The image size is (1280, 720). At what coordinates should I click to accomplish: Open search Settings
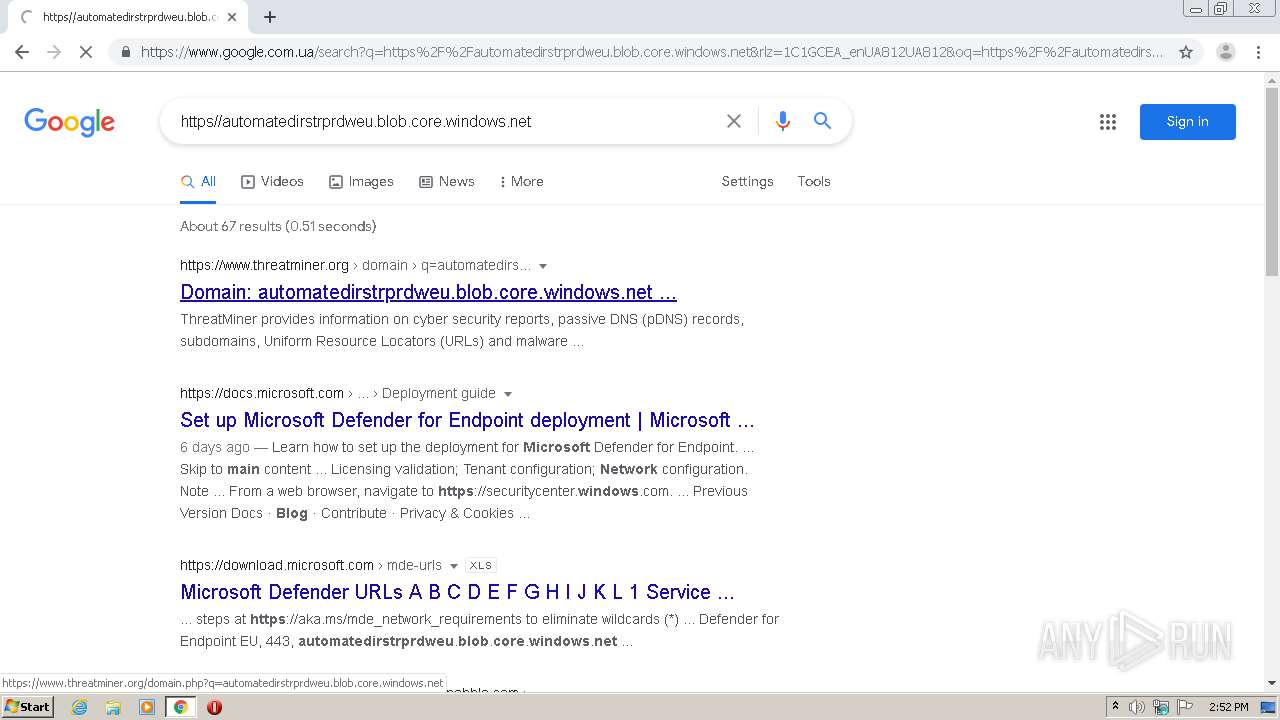(748, 182)
